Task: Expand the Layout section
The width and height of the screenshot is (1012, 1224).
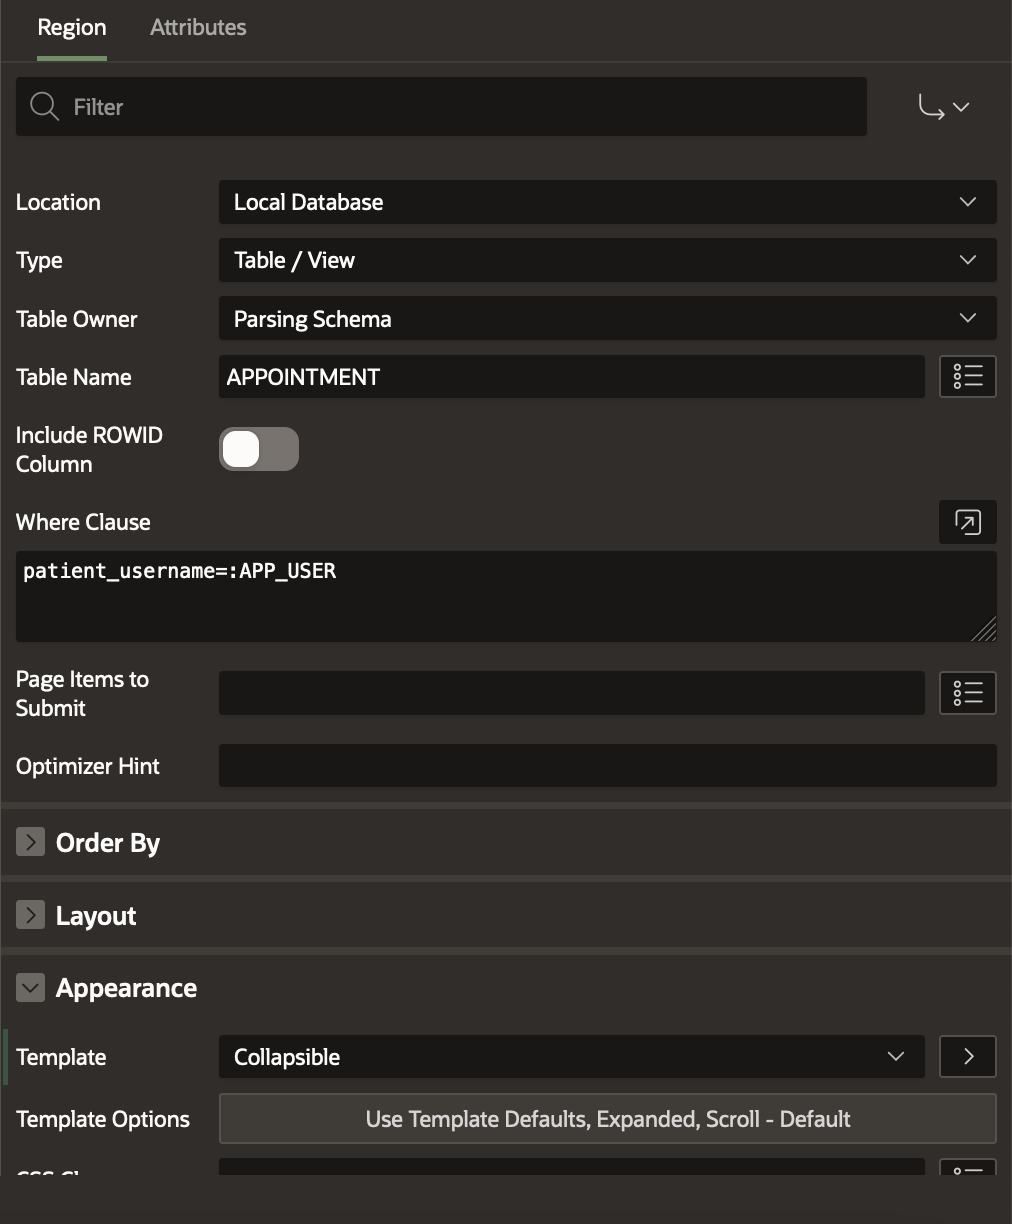Action: [31, 916]
